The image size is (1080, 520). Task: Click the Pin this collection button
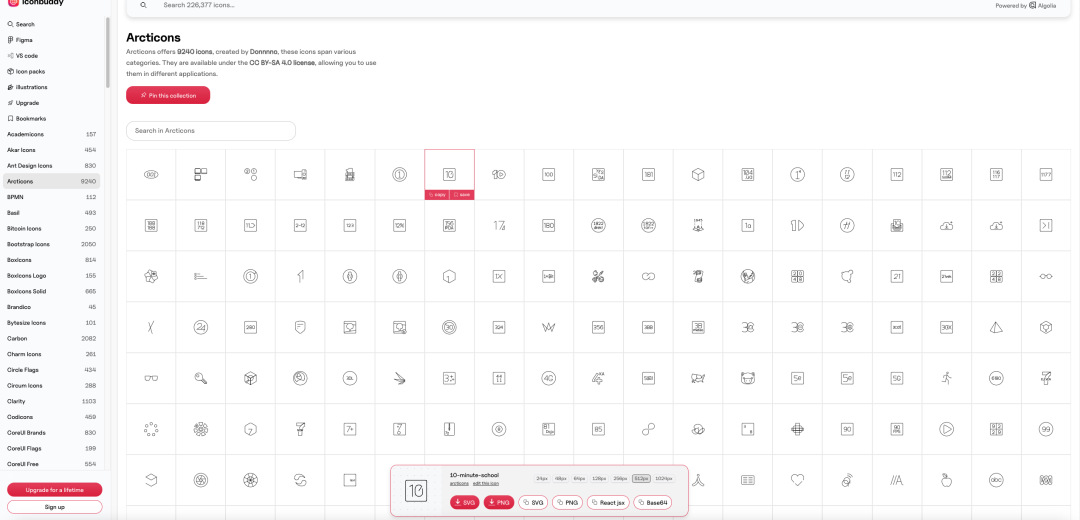click(x=168, y=95)
